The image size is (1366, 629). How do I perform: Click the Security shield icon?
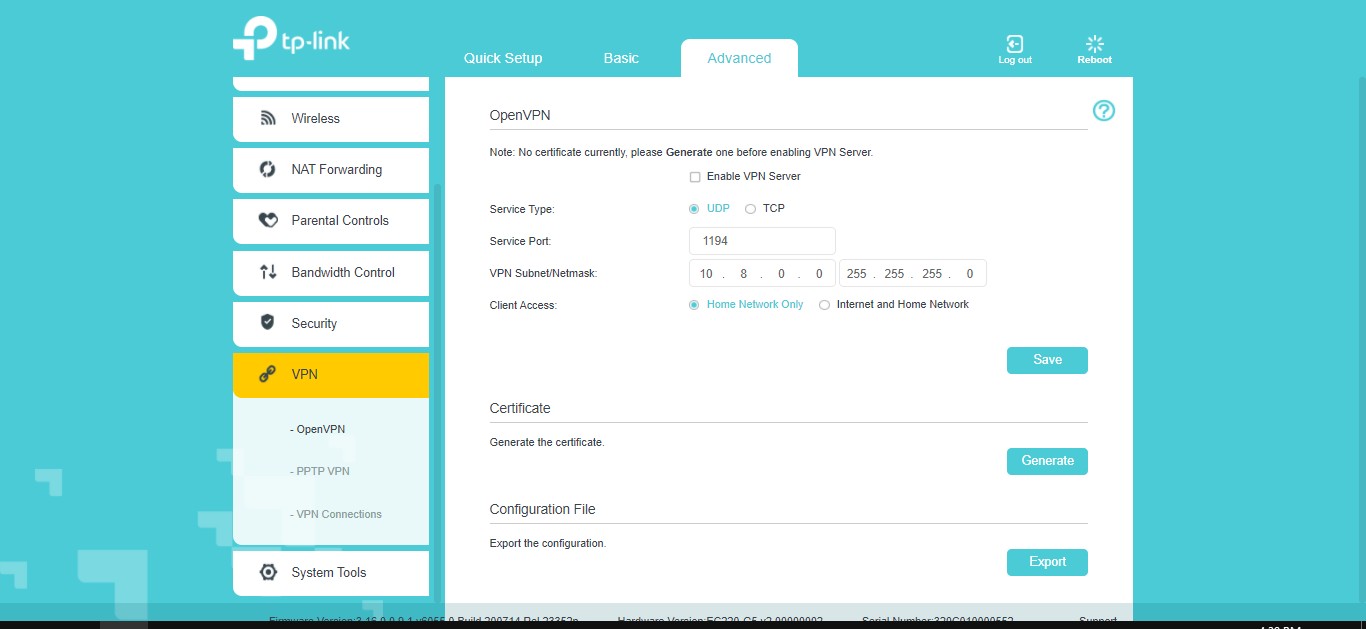[268, 323]
